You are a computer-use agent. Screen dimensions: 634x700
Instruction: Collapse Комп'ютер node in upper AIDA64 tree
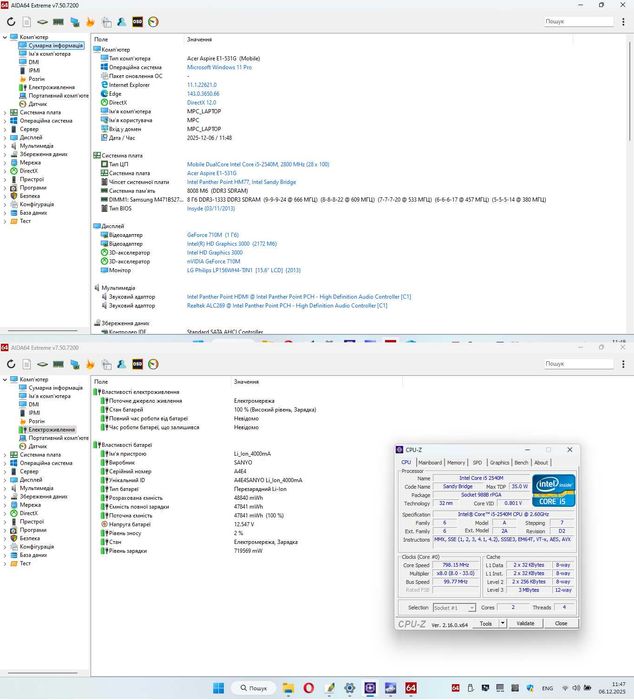[5, 38]
